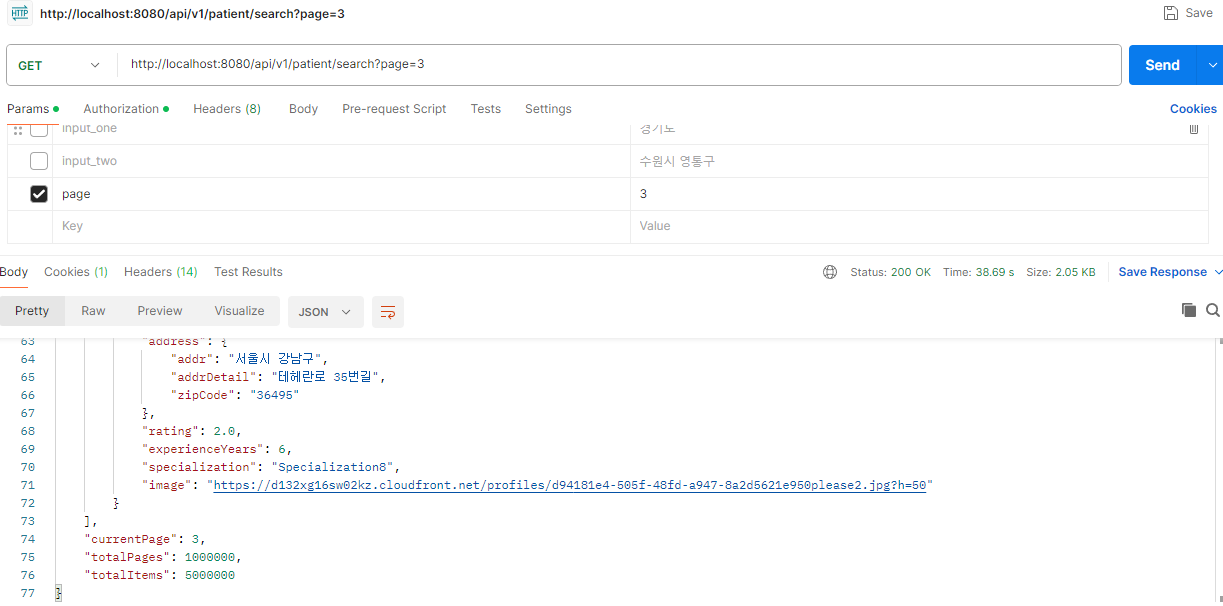
Task: Click the request URL input field
Action: (x=619, y=65)
